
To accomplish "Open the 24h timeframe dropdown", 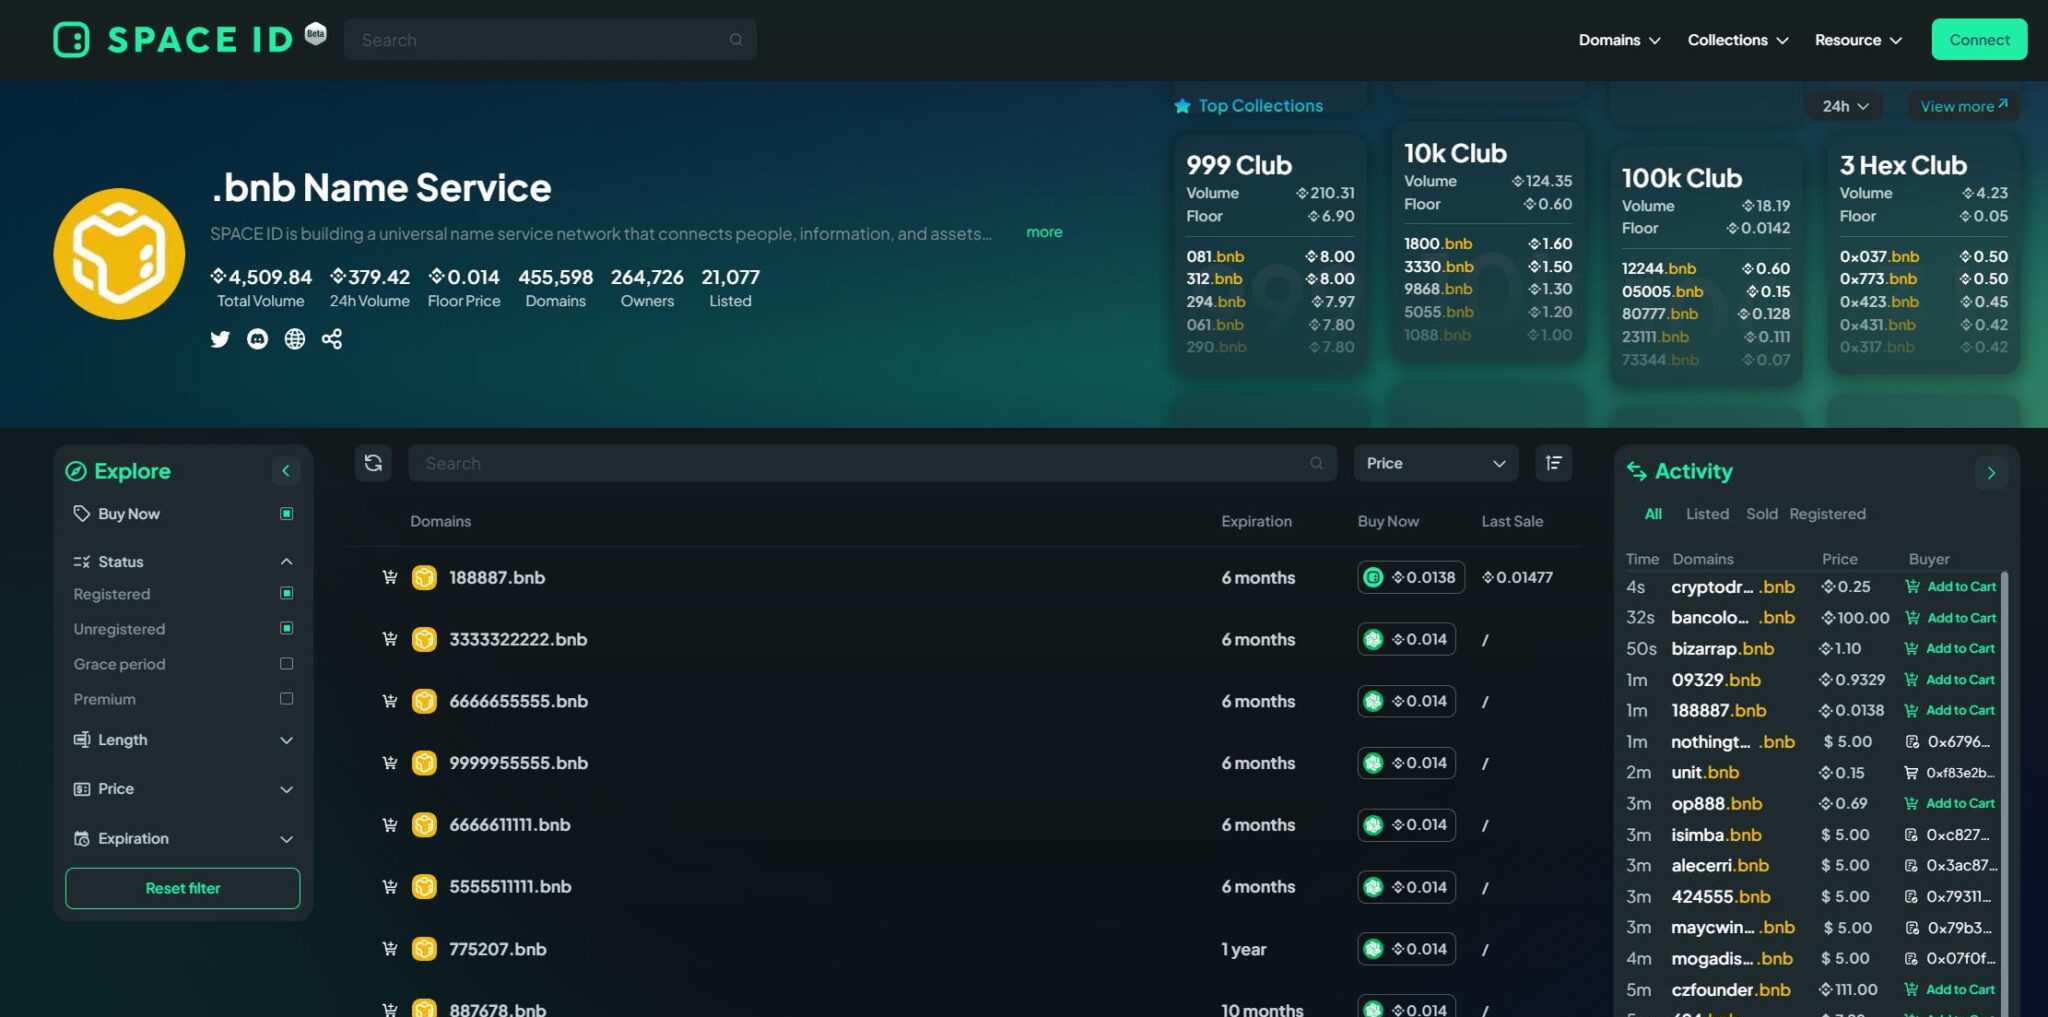I will point(1844,106).
